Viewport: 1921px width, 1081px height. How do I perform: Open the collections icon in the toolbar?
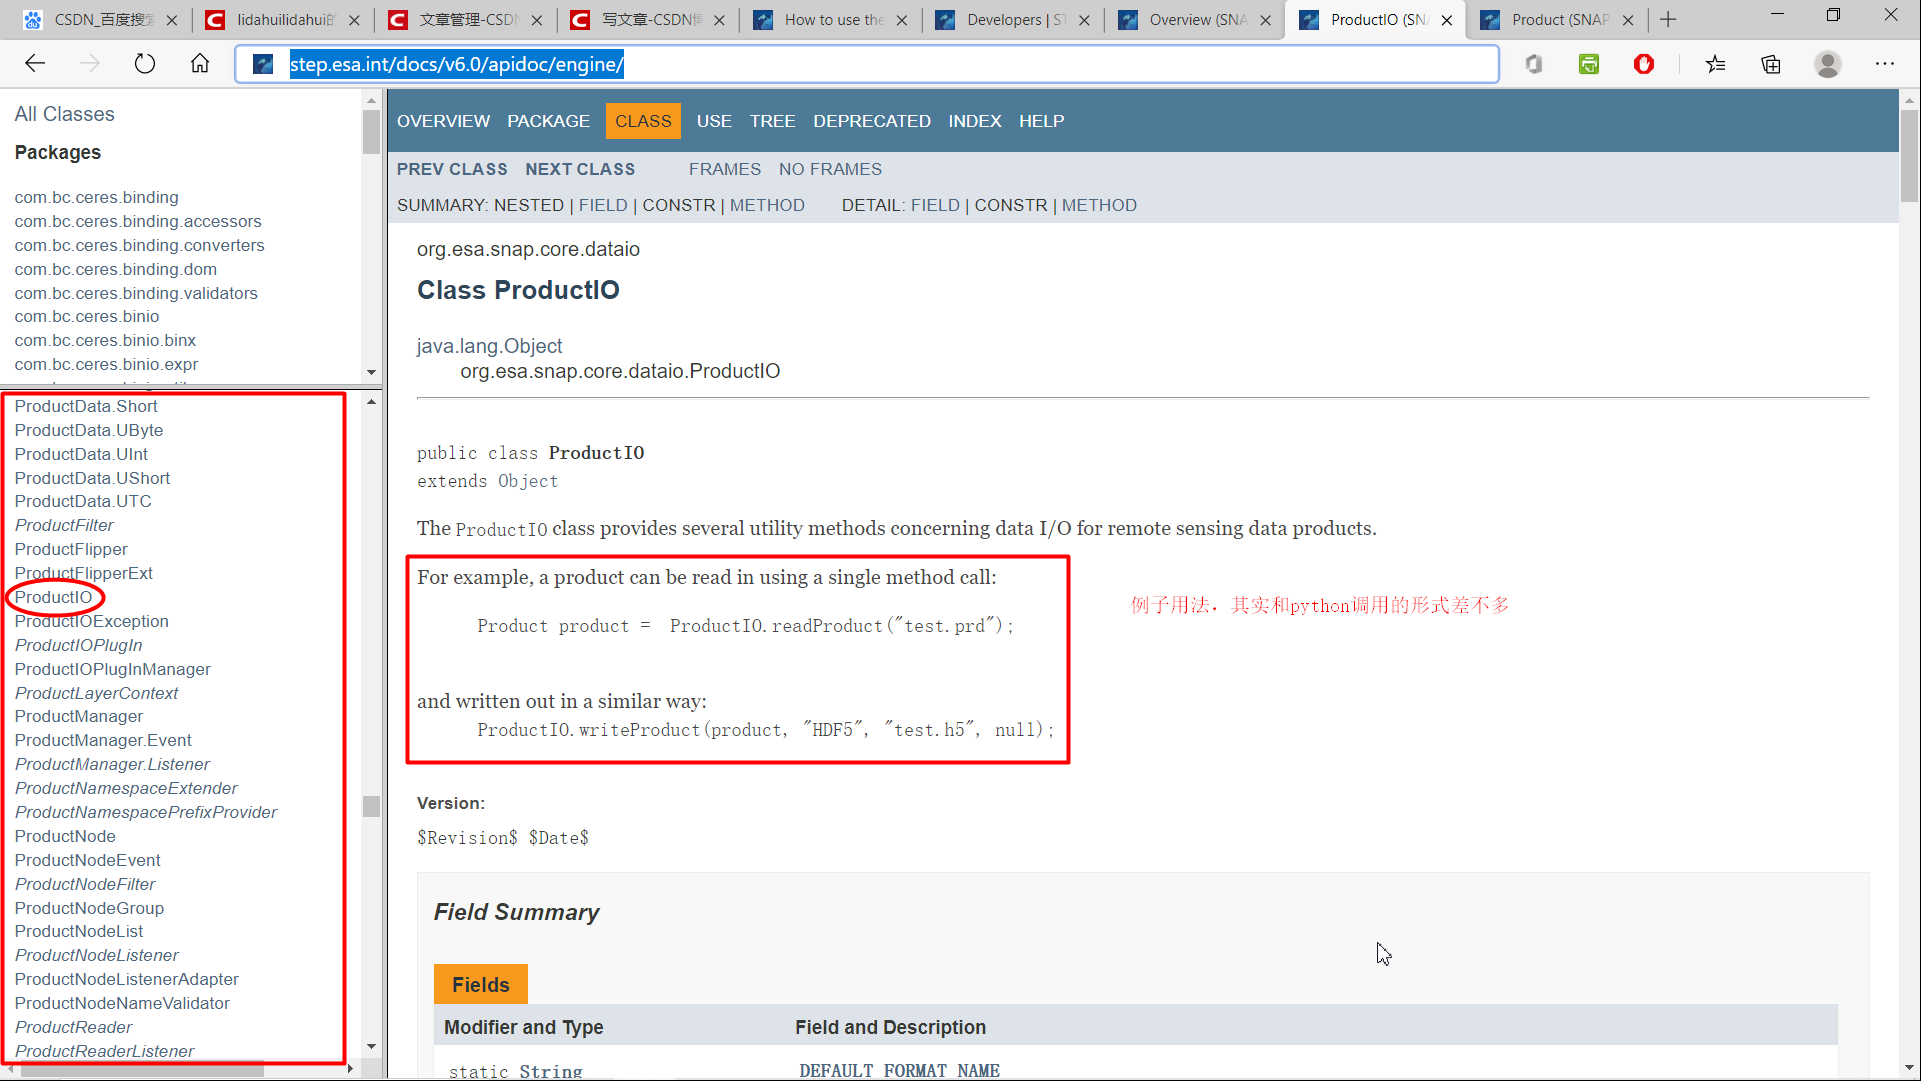[x=1771, y=64]
